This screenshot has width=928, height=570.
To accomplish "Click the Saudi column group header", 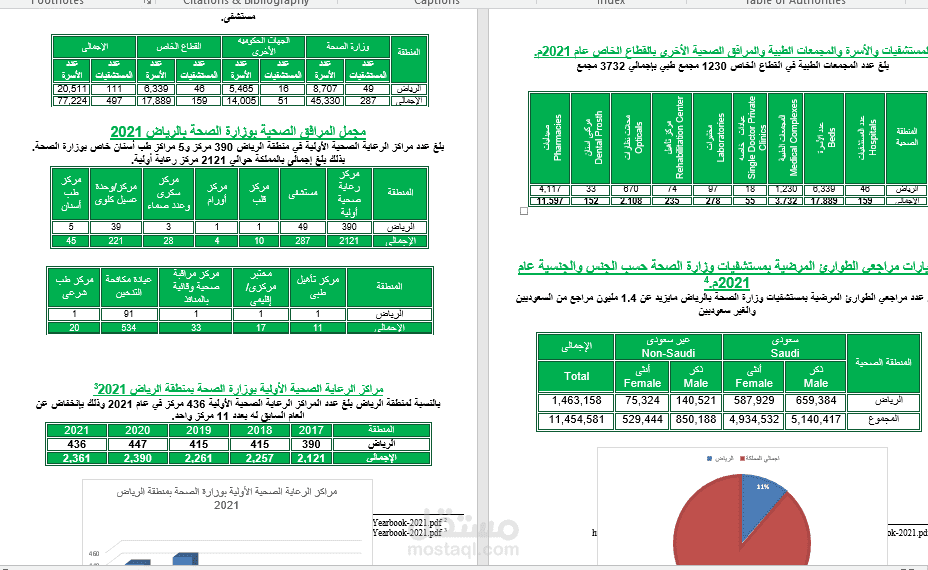I will point(784,347).
